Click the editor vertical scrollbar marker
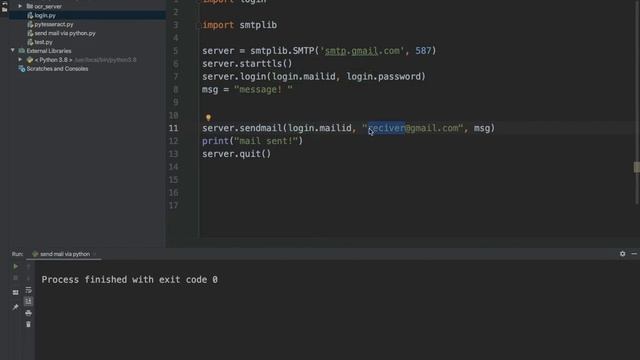 636,167
